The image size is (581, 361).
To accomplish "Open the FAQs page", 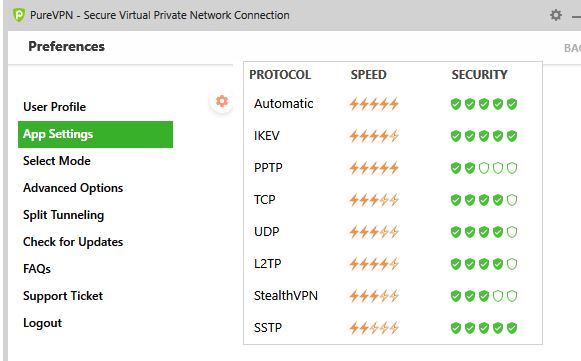I will 37,269.
